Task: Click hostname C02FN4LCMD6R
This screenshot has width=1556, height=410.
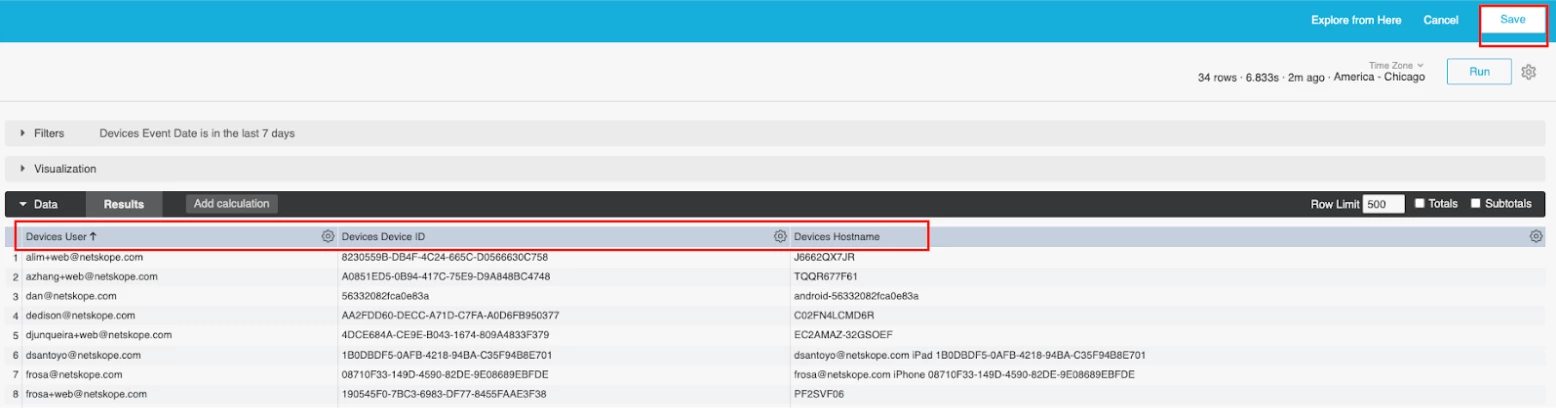Action: click(834, 315)
